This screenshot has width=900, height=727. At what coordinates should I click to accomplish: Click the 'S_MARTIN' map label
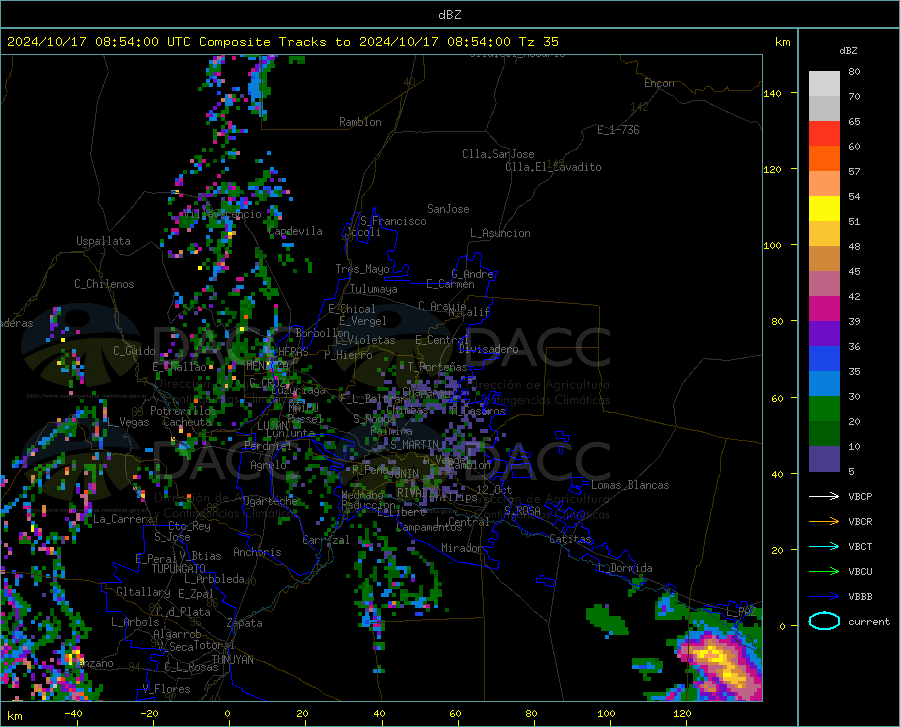click(414, 445)
